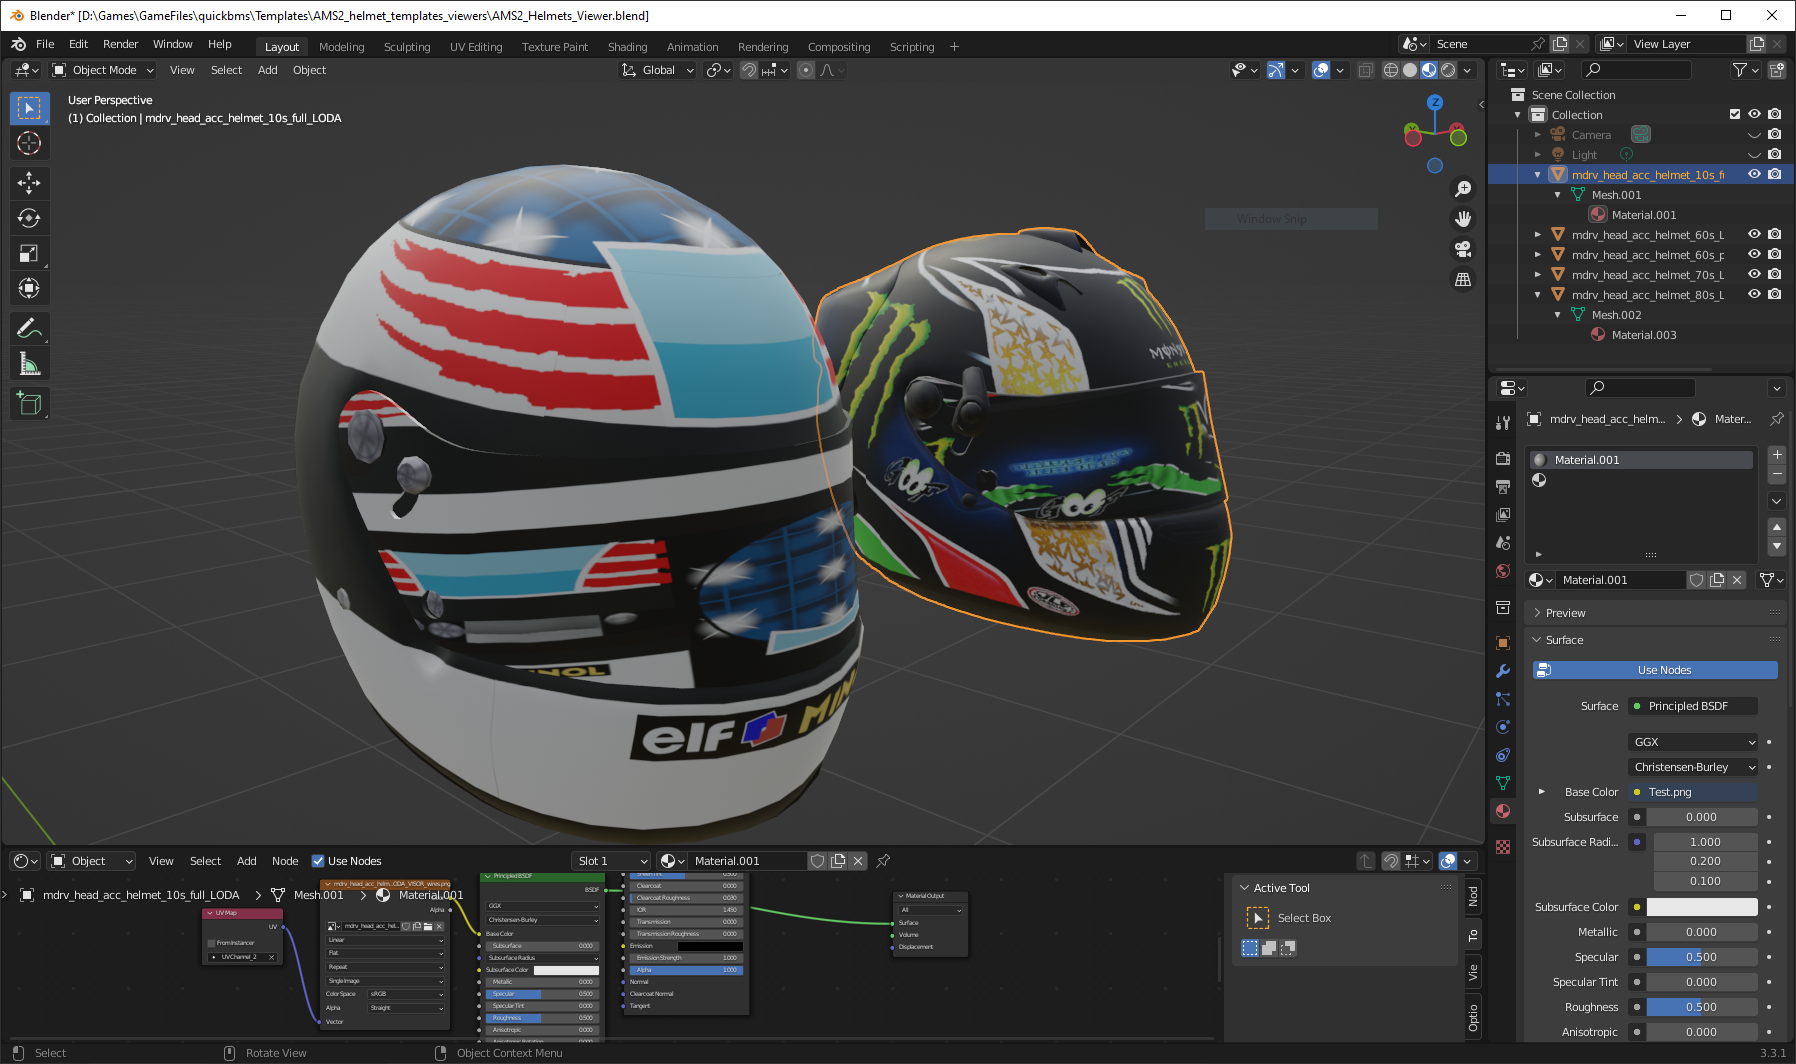Open Material properties tab icon
Image resolution: width=1796 pixels, height=1064 pixels.
[x=1503, y=811]
